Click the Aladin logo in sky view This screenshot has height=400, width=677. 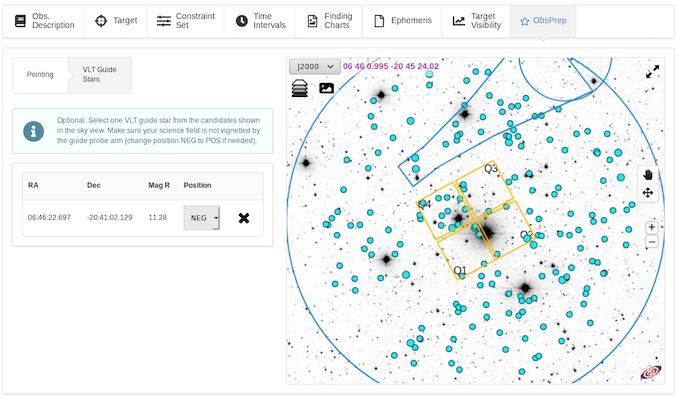point(651,372)
